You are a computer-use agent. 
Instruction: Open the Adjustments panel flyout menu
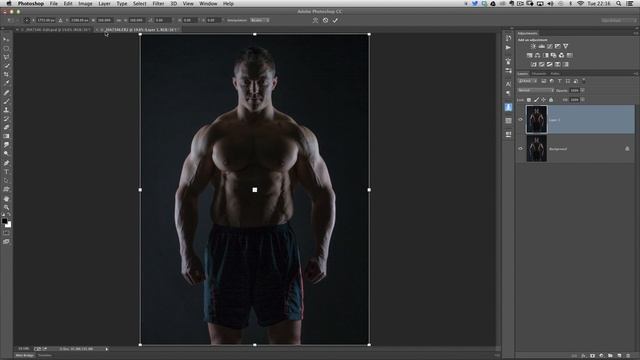(x=636, y=33)
